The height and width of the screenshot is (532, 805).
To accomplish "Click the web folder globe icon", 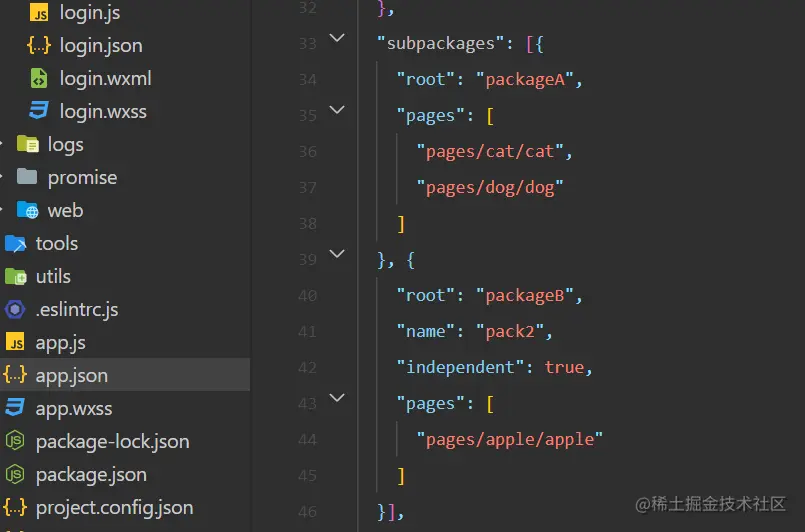I will click(x=28, y=210).
